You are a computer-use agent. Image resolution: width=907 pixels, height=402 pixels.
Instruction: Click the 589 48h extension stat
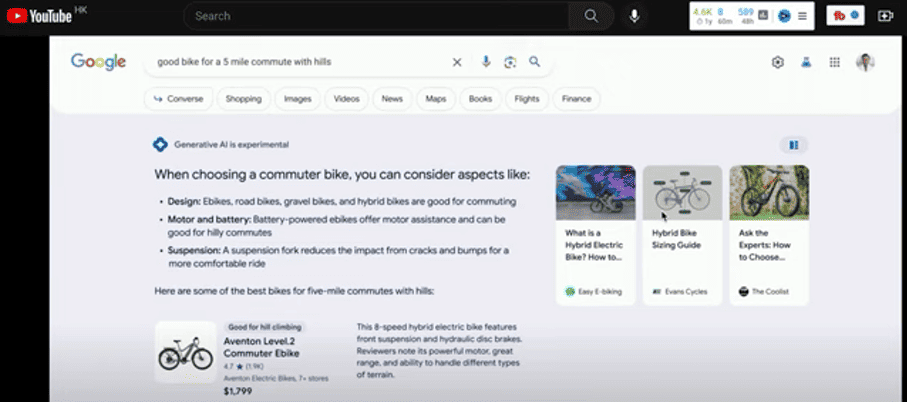746,16
